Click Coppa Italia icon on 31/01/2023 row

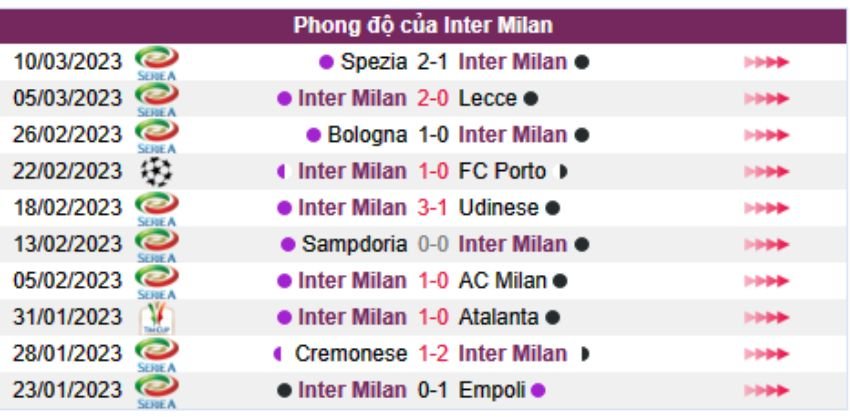tap(155, 318)
